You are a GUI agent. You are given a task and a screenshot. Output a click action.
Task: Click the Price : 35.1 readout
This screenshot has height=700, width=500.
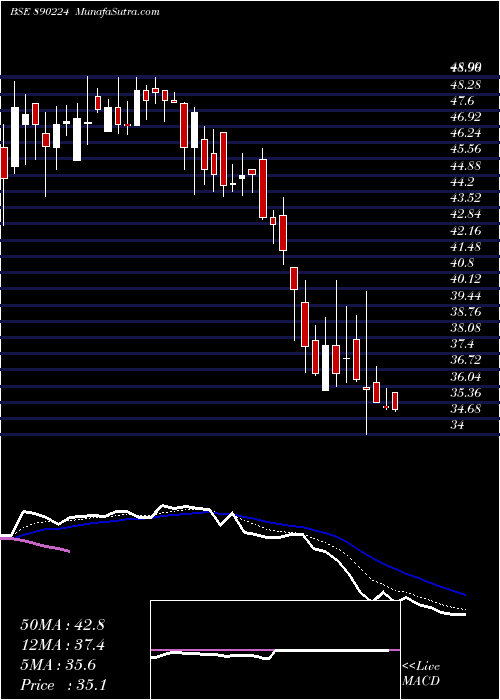(x=62, y=685)
